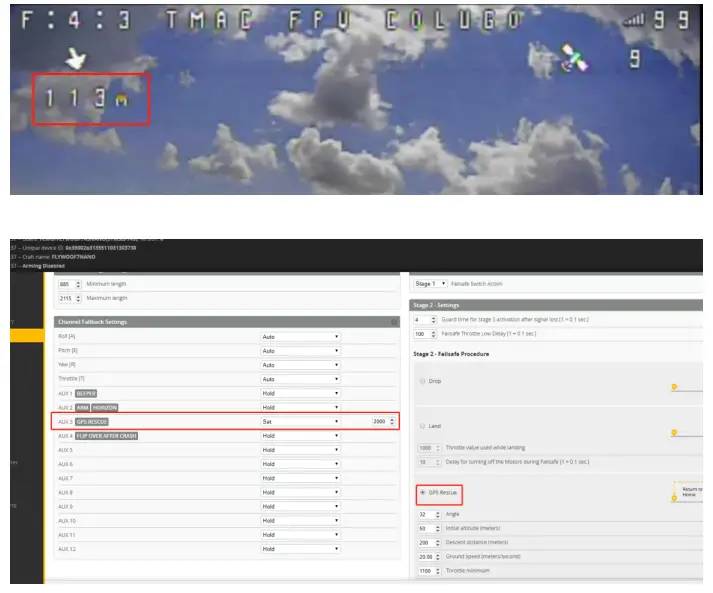Select the GPS Rescue radio button
The width and height of the screenshot is (713, 593).
422,492
